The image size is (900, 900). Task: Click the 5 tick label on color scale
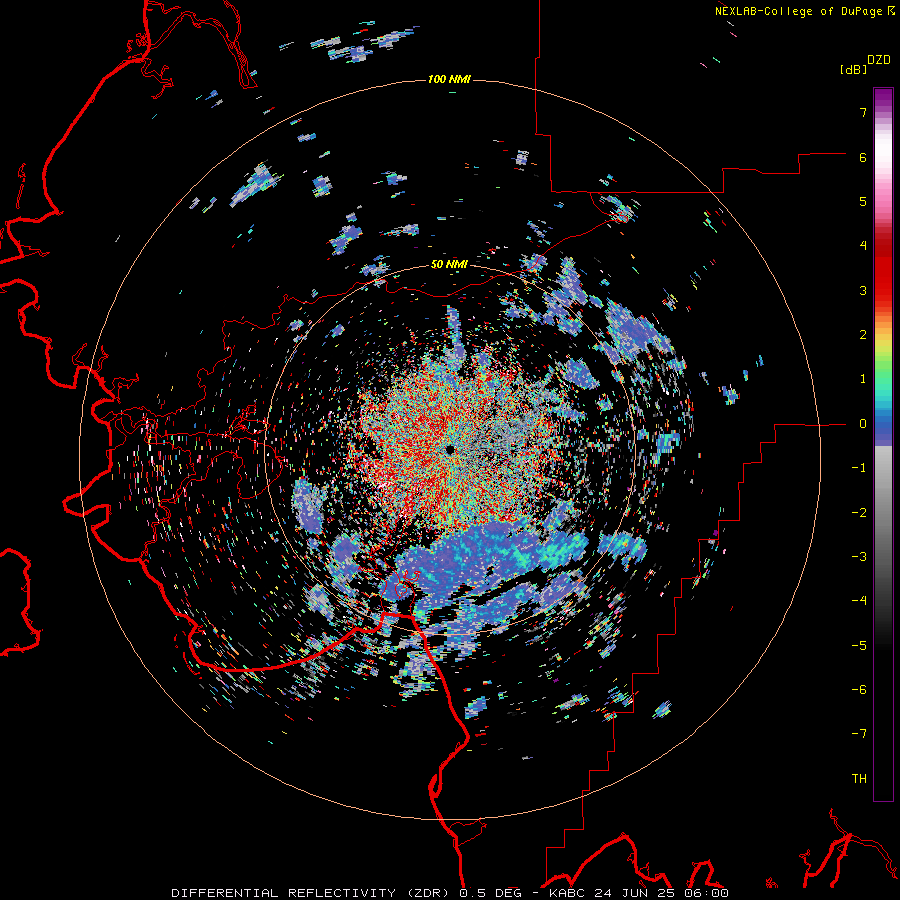point(863,201)
